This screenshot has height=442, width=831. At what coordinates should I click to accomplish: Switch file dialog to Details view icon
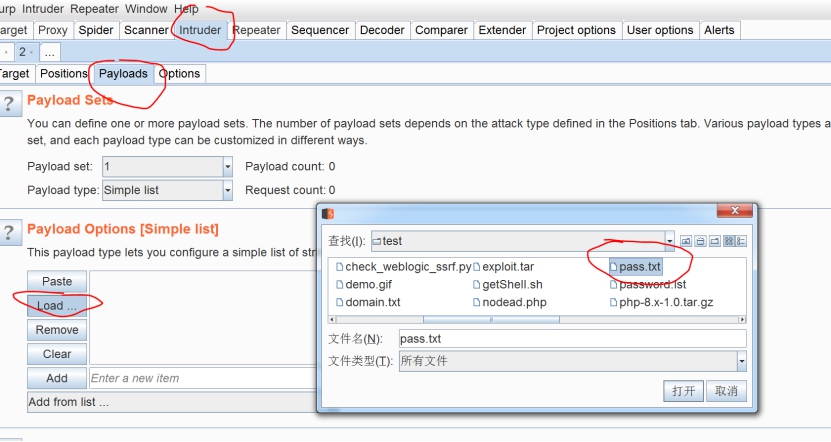click(741, 241)
